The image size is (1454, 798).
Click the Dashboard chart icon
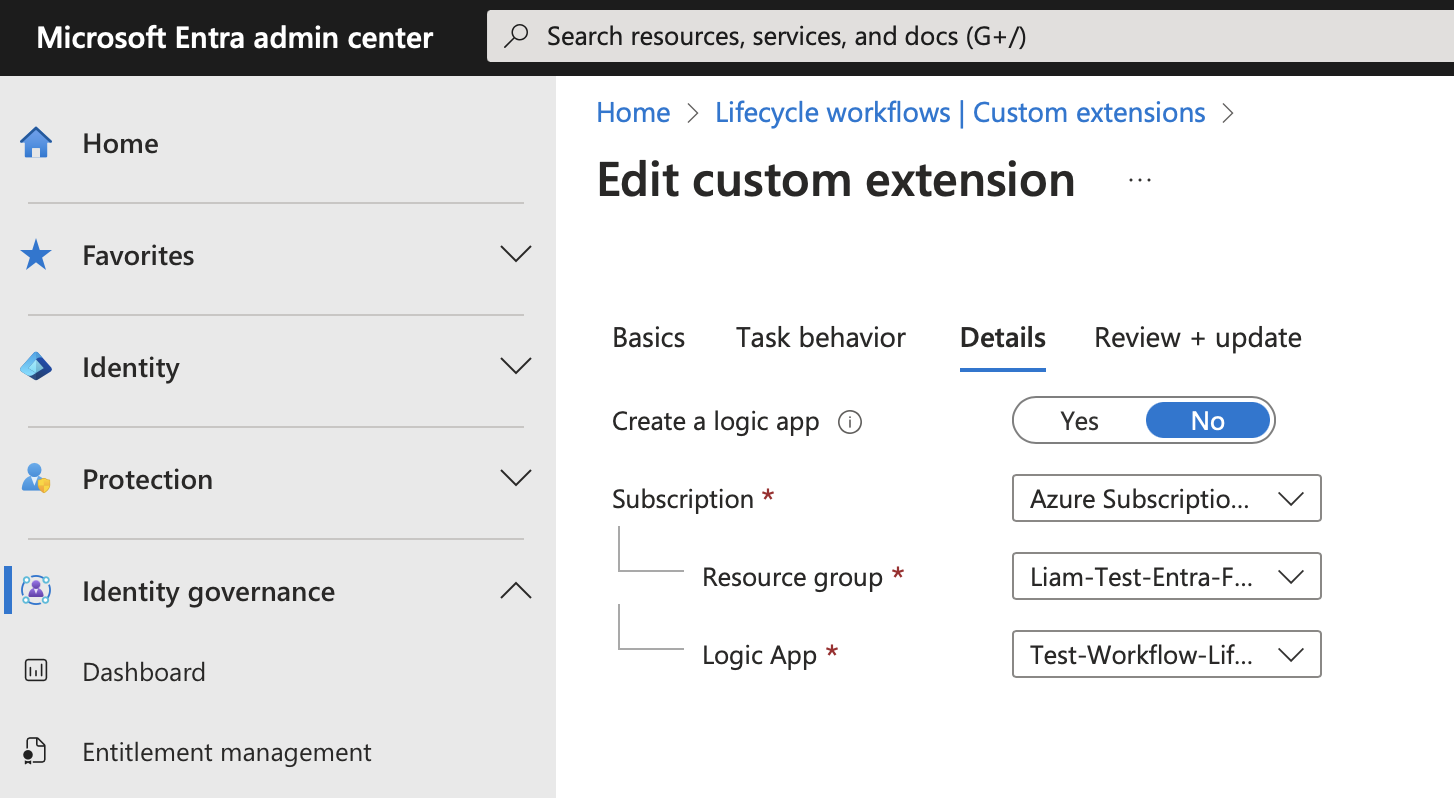pos(36,671)
